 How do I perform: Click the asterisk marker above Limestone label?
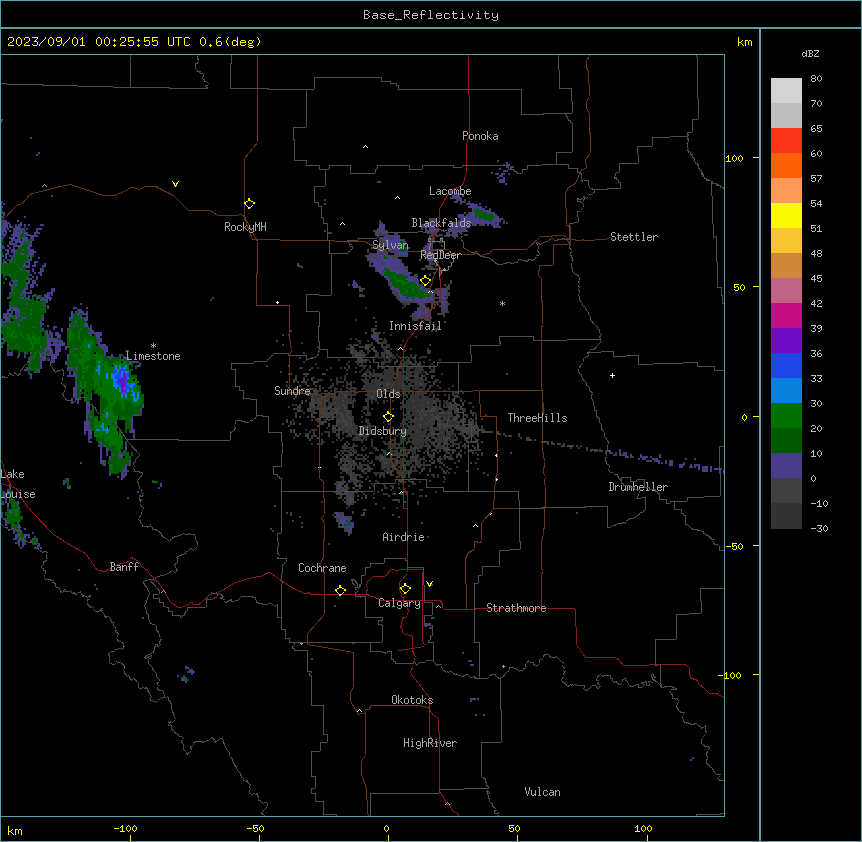coord(153,346)
